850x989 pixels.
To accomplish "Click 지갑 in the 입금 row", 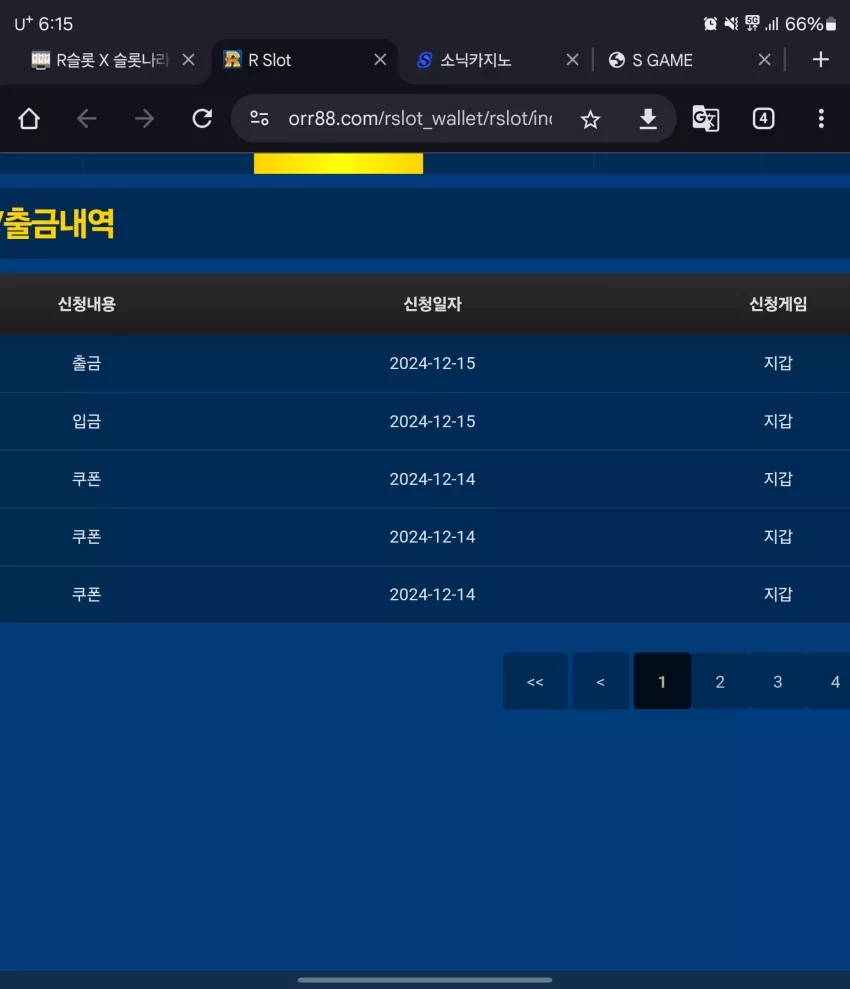I will click(x=778, y=421).
